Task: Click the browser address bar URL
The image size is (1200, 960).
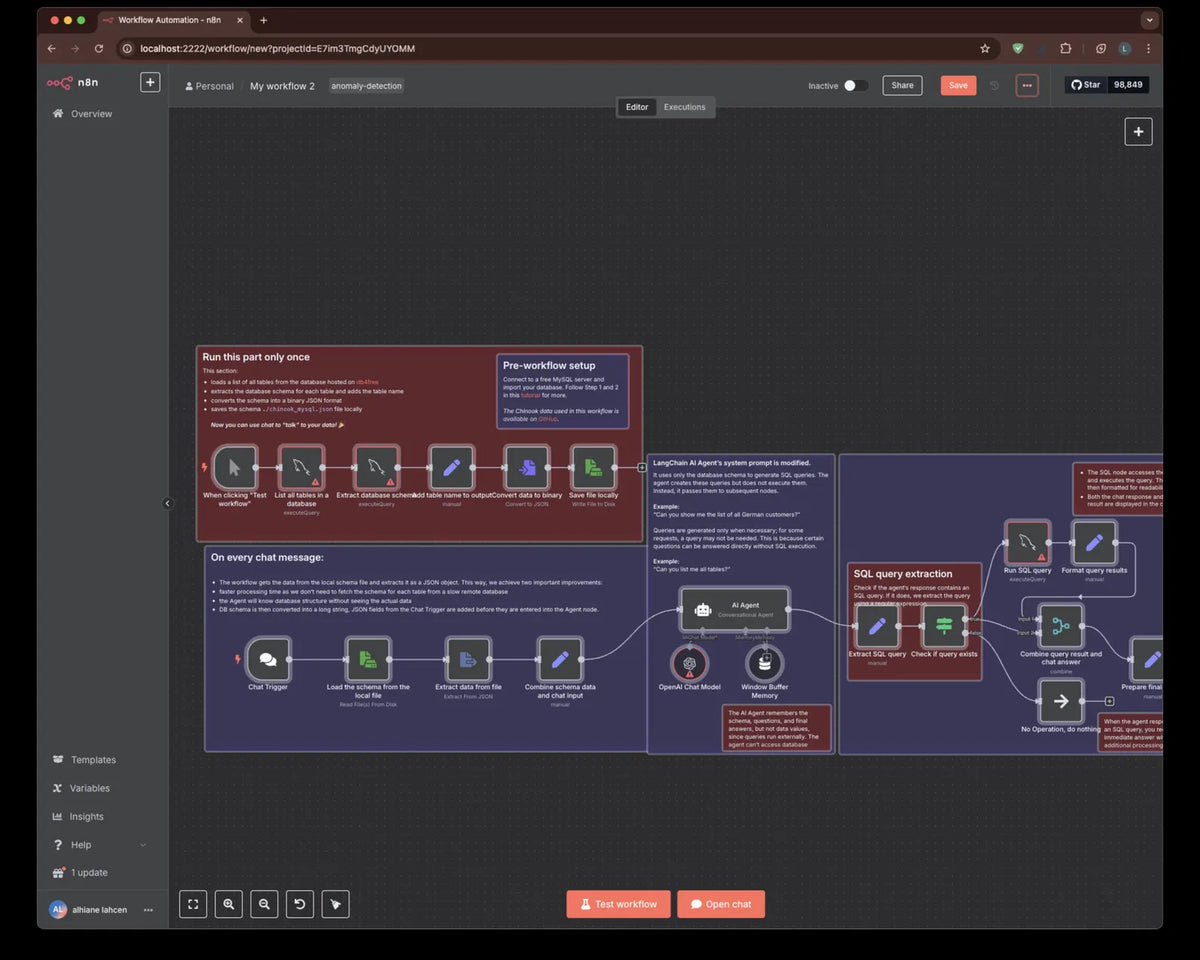Action: pos(278,48)
